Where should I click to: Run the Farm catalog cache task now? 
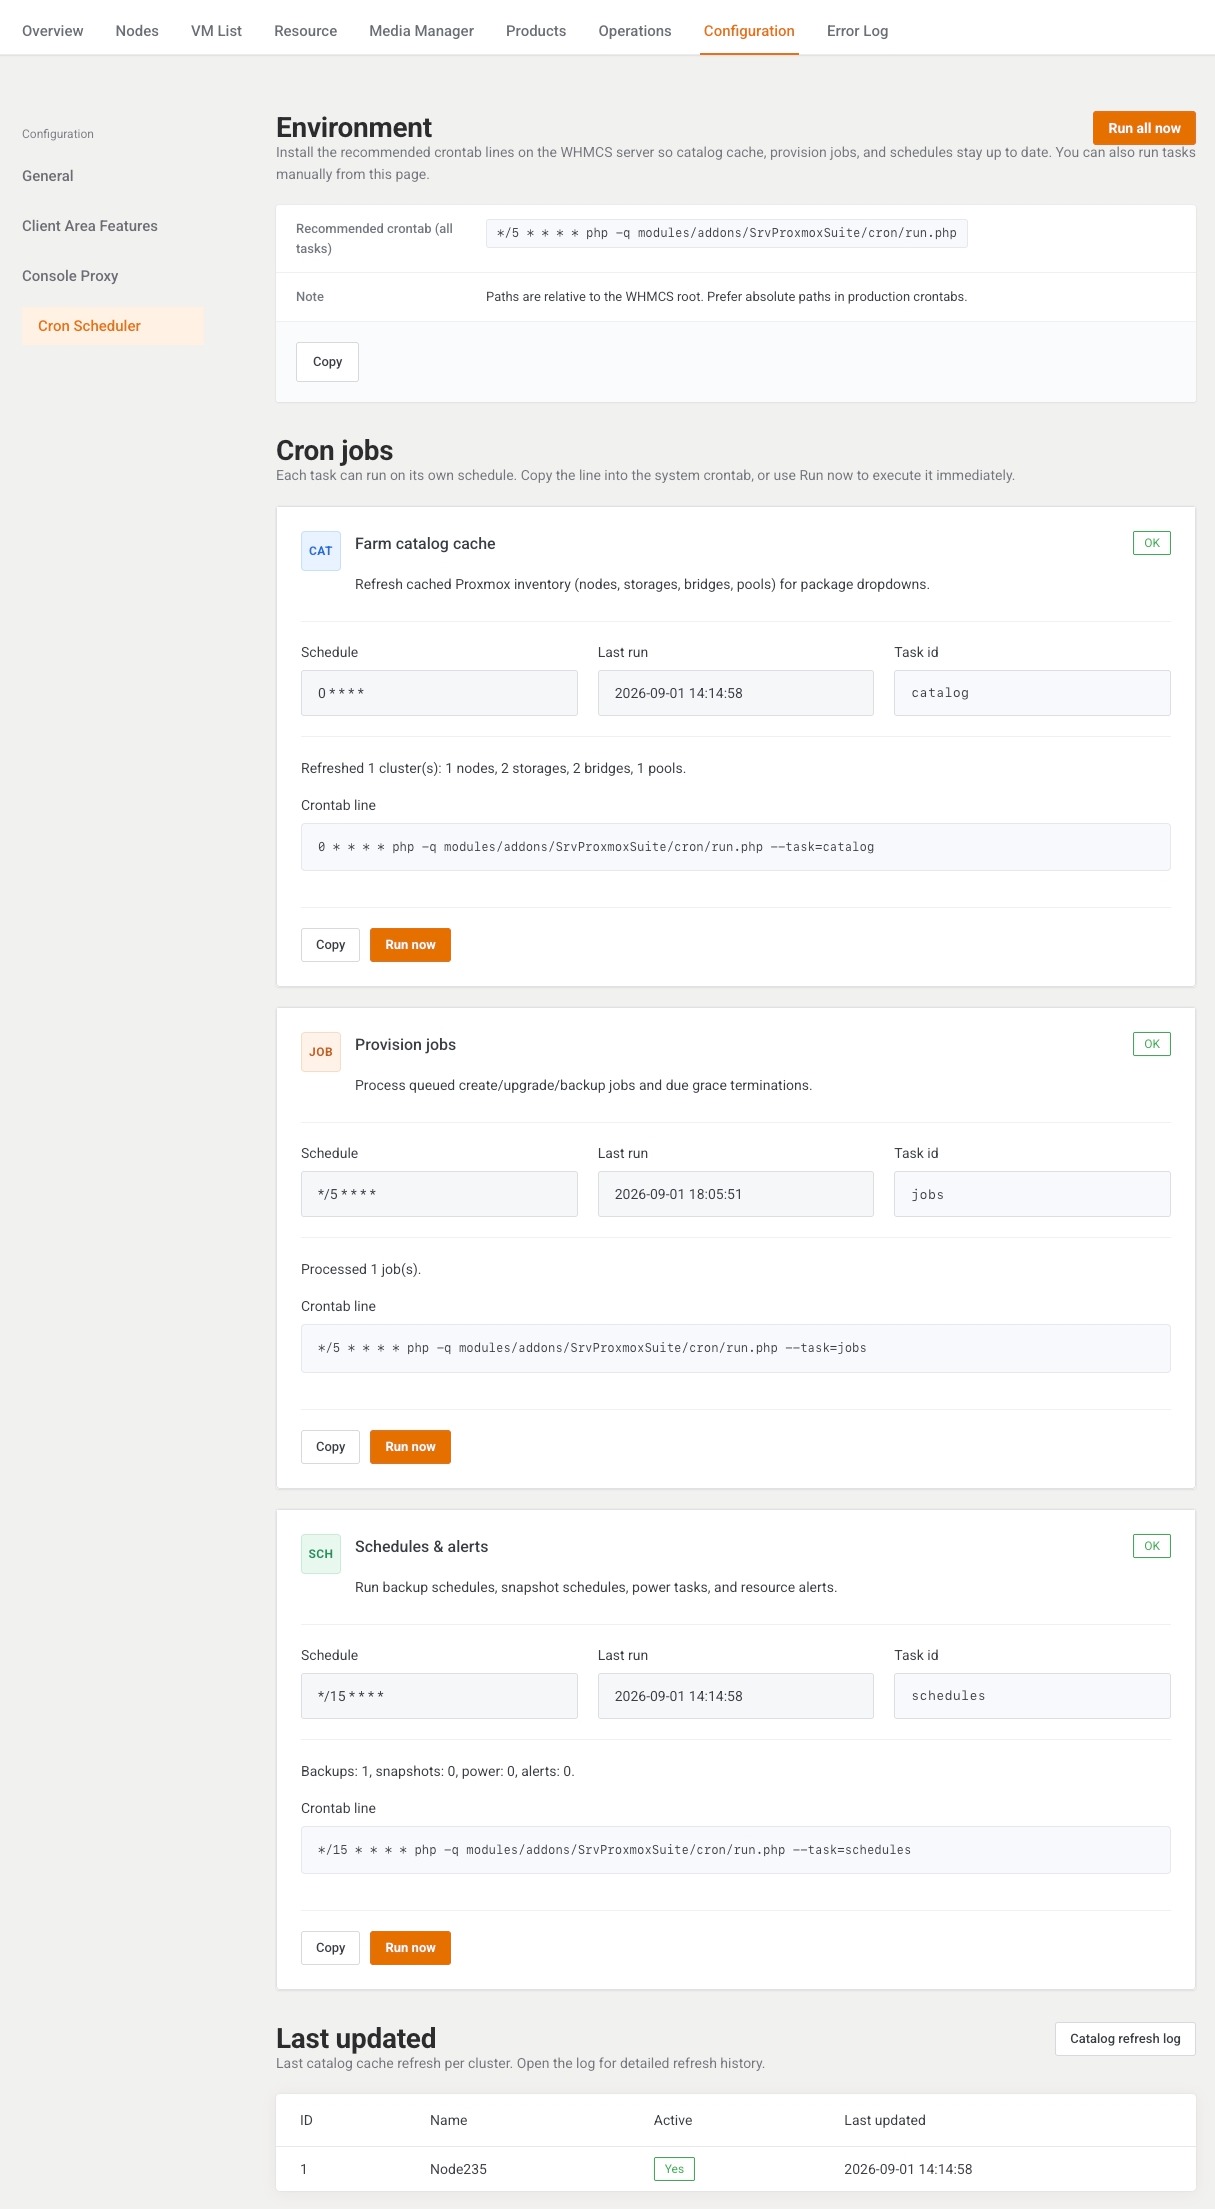(410, 945)
